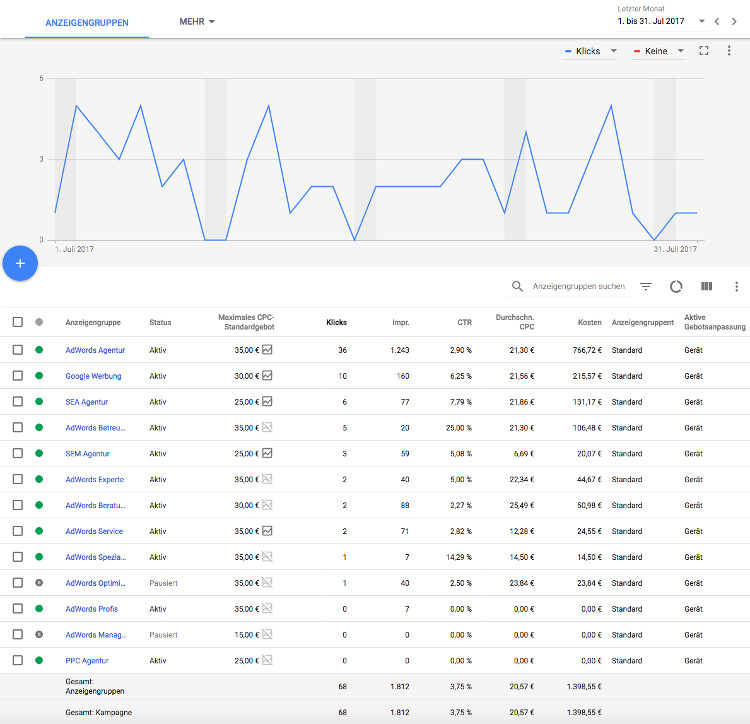
Task: Check the box for Google Werbung row
Action: coord(17,376)
